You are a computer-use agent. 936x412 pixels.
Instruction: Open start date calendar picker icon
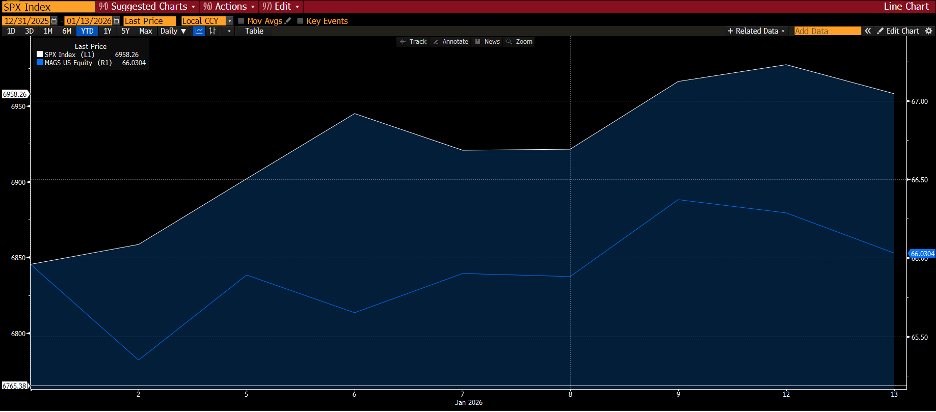pyautogui.click(x=55, y=20)
